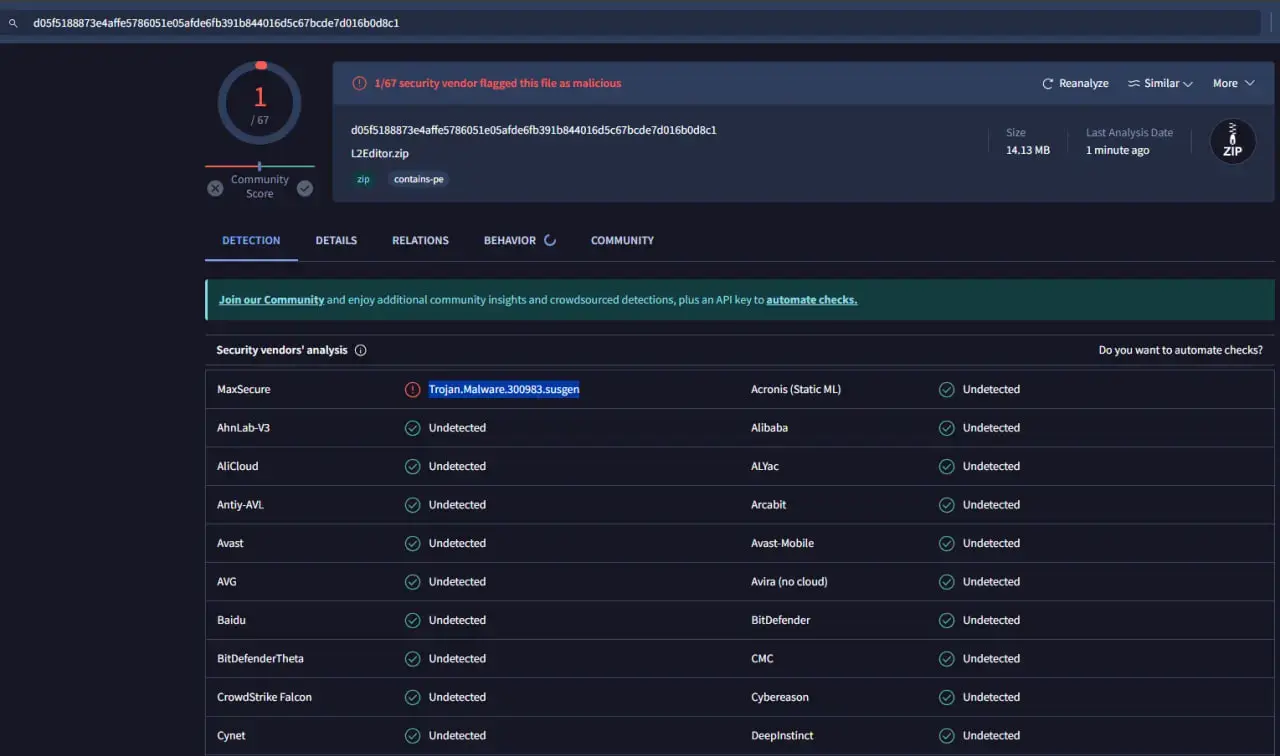Click DeepInstinct undetected check icon
This screenshot has height=756, width=1280.
pos(946,736)
